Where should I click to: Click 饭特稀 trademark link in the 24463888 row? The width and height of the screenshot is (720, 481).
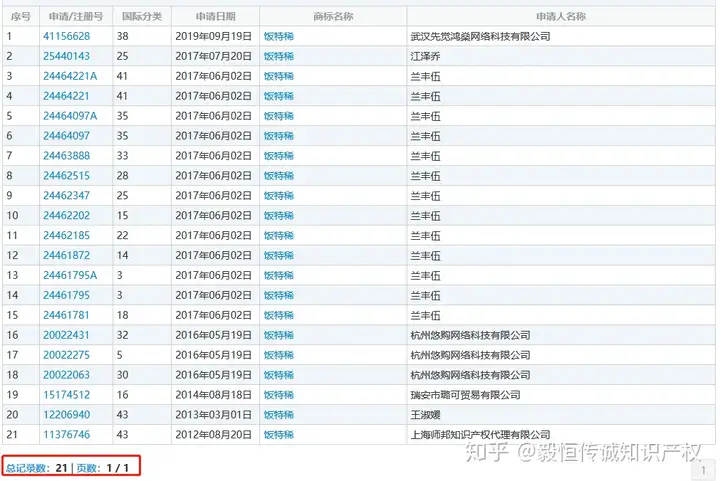pyautogui.click(x=279, y=156)
